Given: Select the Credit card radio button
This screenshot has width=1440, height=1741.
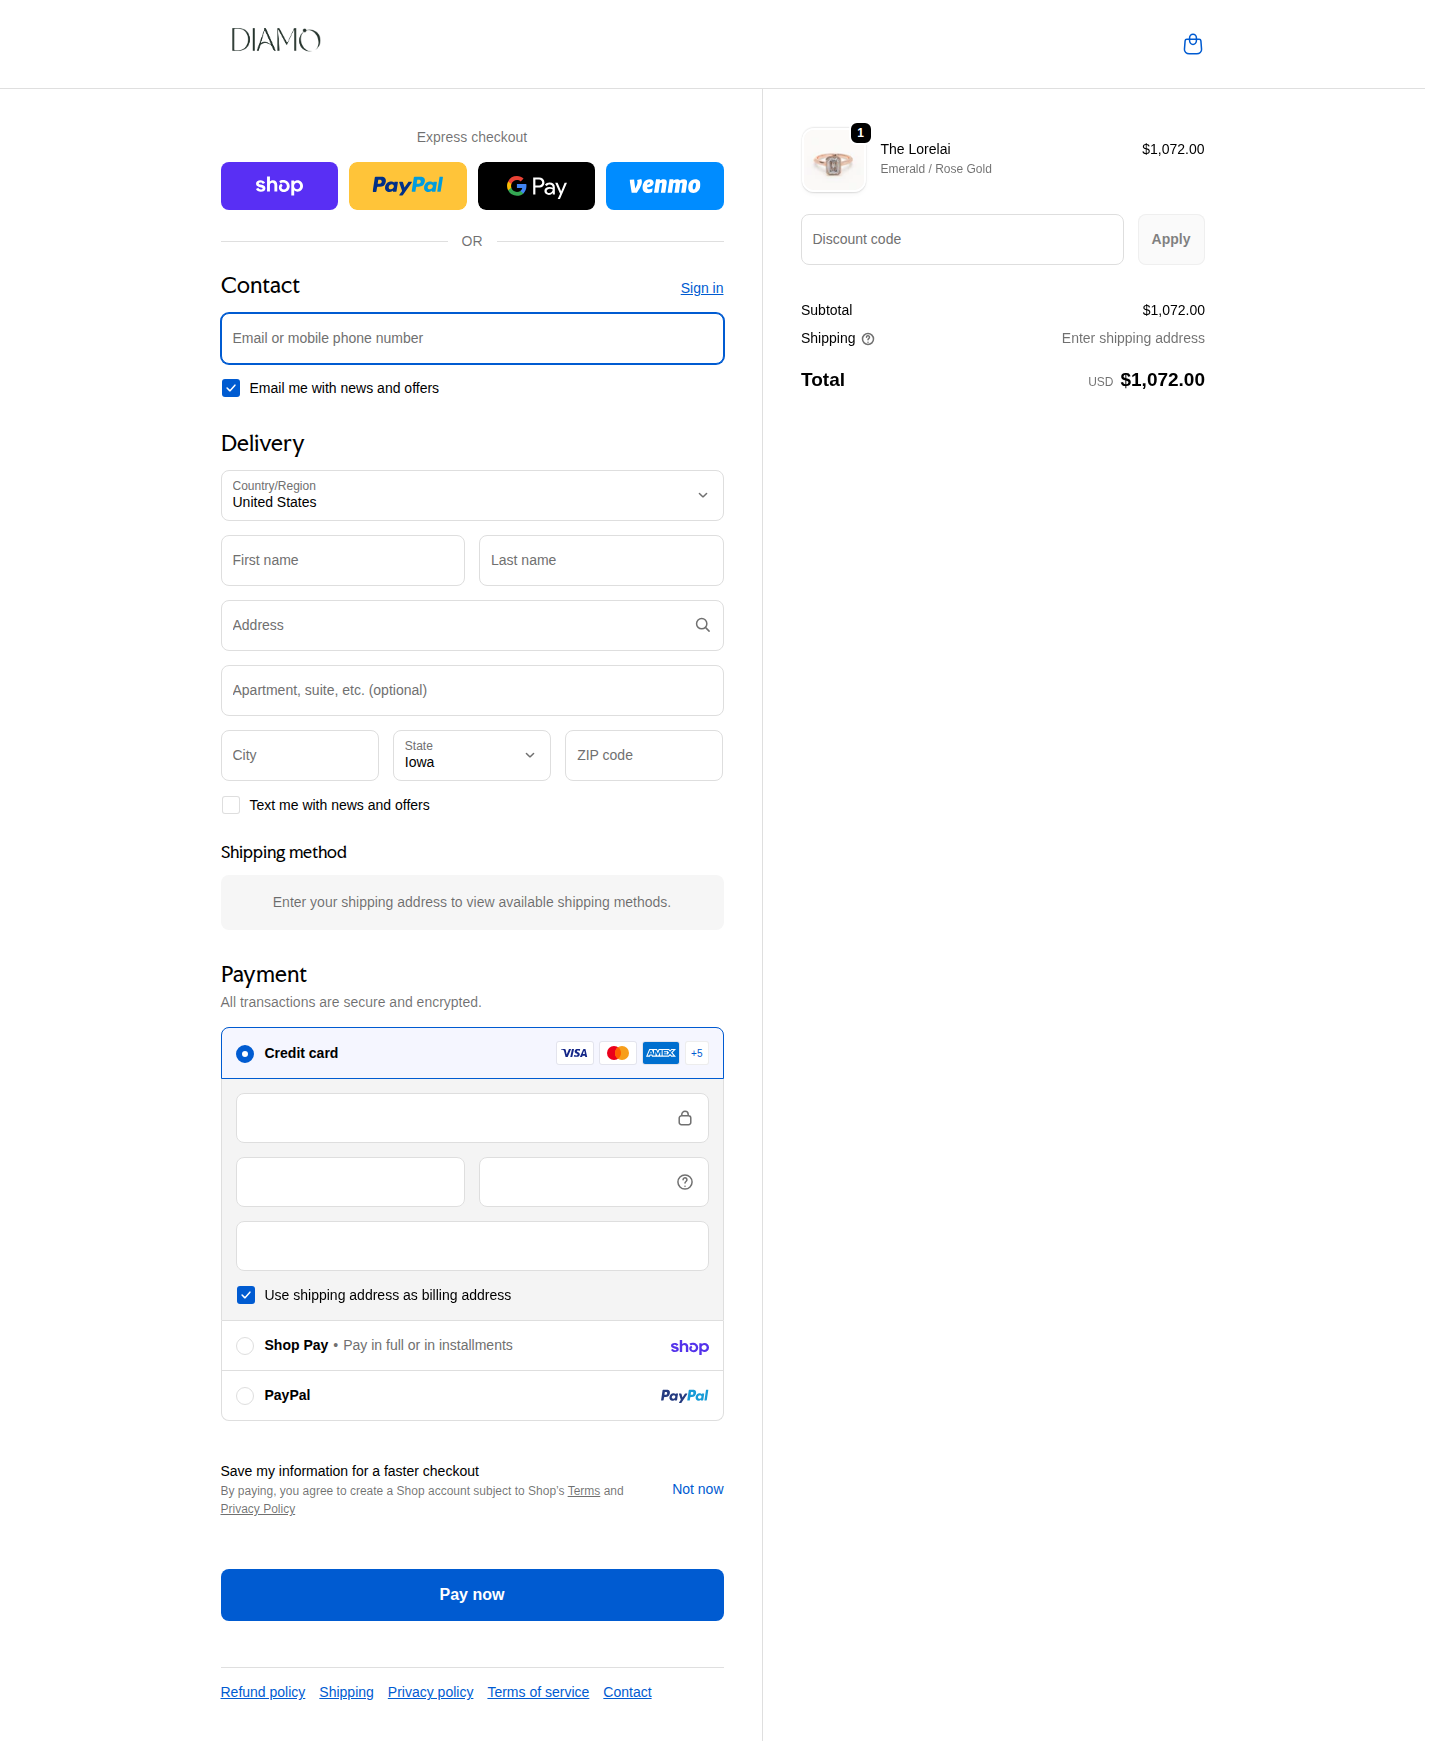Looking at the screenshot, I should [245, 1054].
